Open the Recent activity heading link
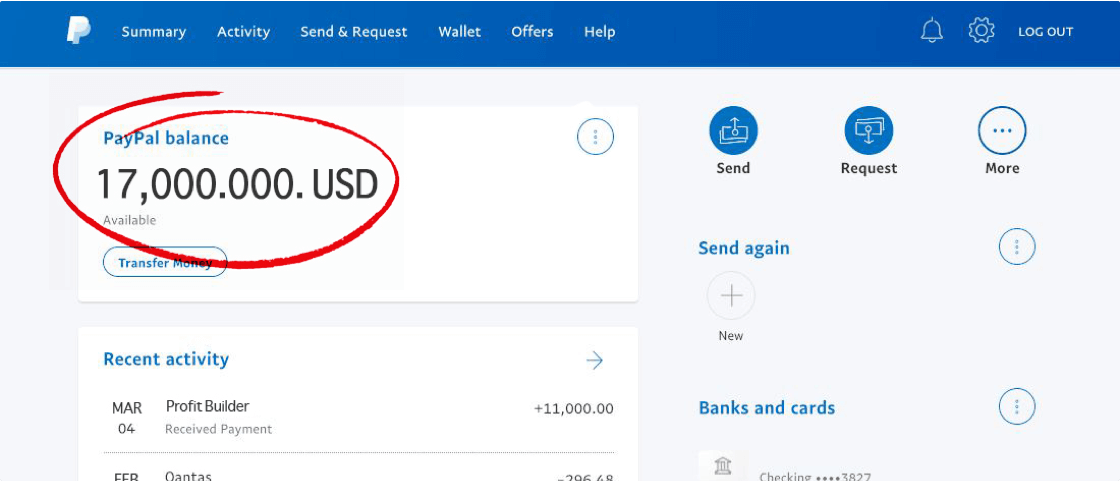This screenshot has height=482, width=1120. click(166, 359)
